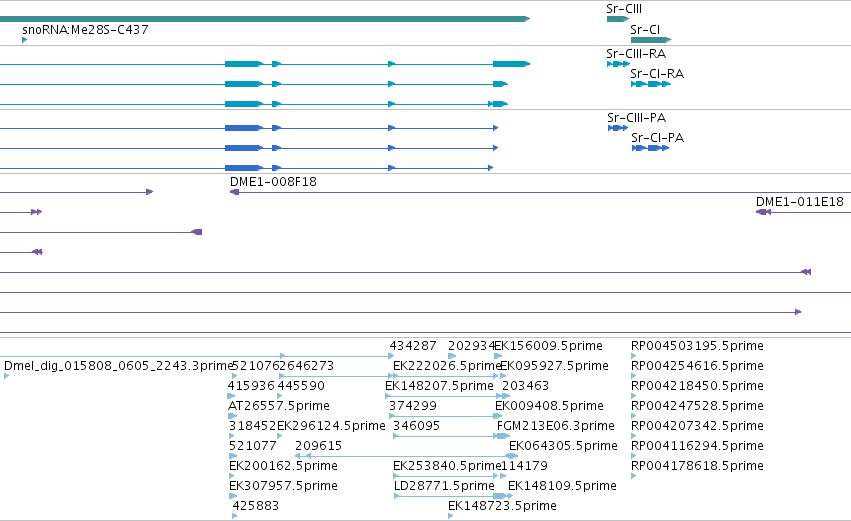851x521 pixels.
Task: Select EST 445590
Action: pos(301,386)
